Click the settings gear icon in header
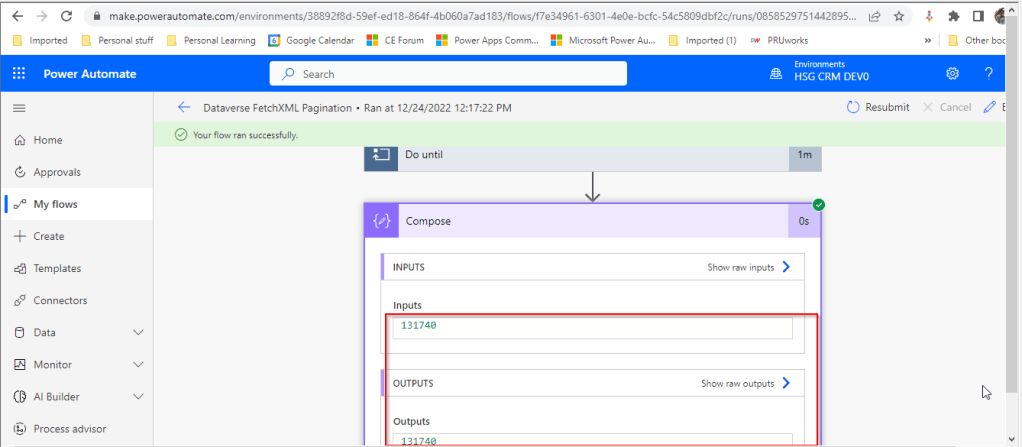This screenshot has width=1022, height=447. tap(952, 74)
